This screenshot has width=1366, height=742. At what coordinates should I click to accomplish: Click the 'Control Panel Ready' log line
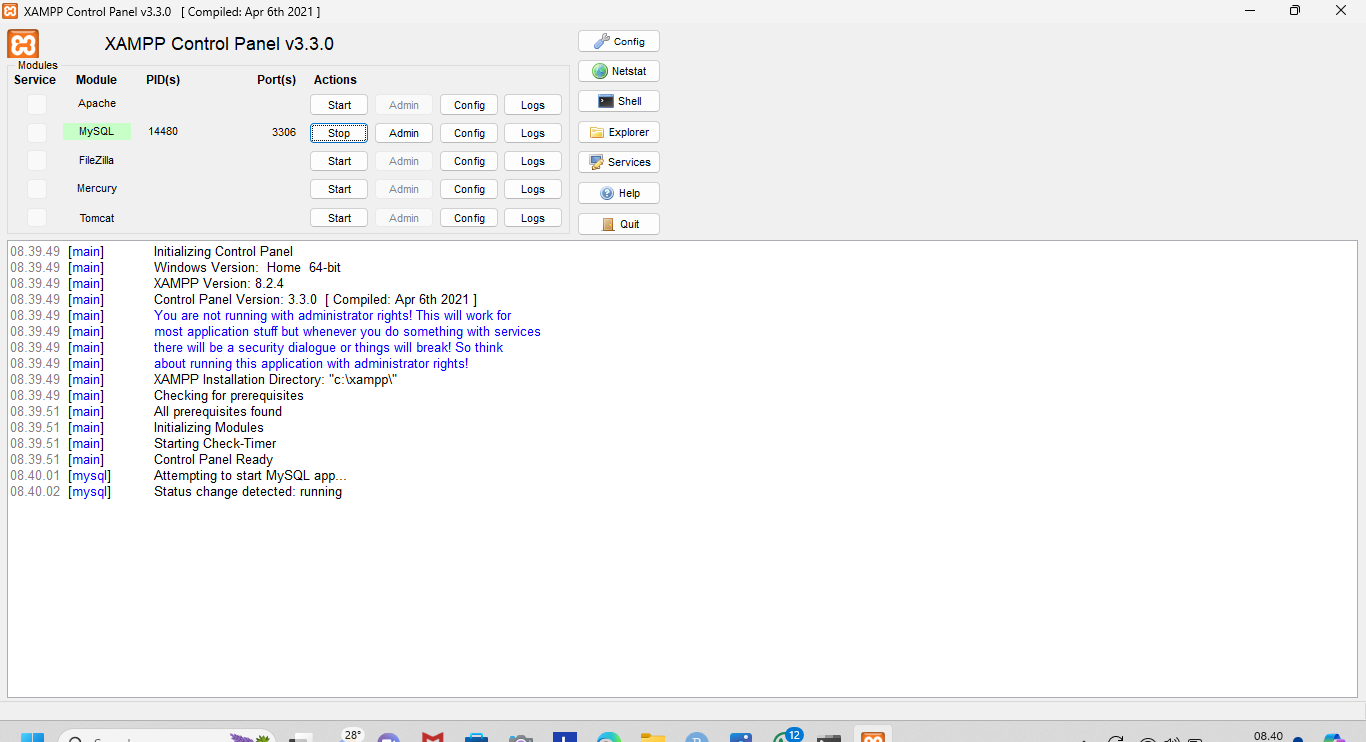coord(213,460)
